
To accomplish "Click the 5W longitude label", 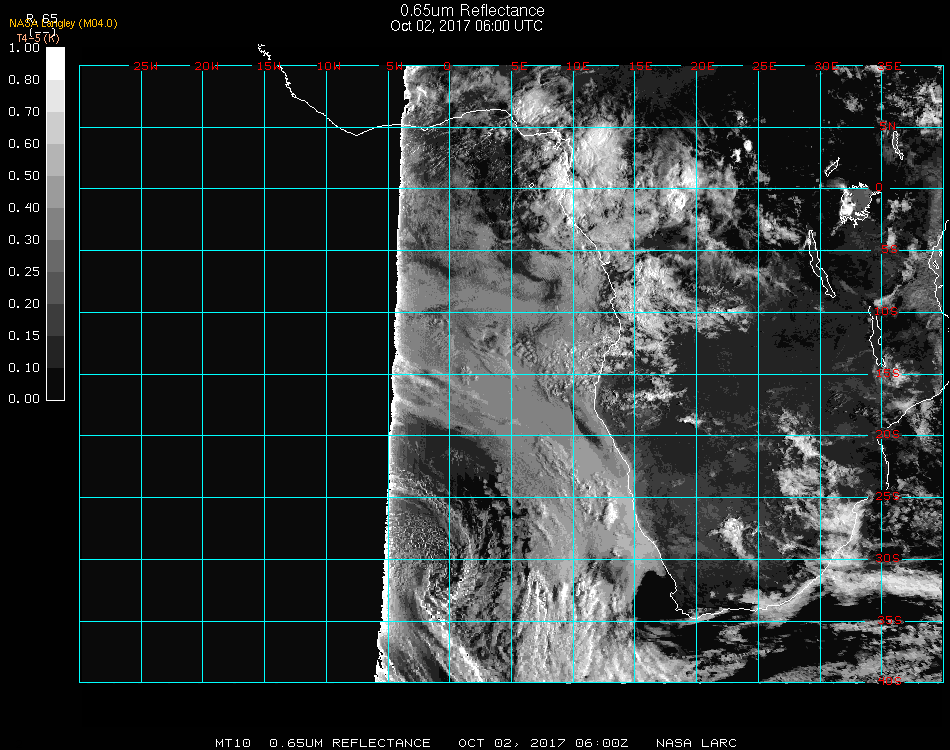I will (395, 66).
